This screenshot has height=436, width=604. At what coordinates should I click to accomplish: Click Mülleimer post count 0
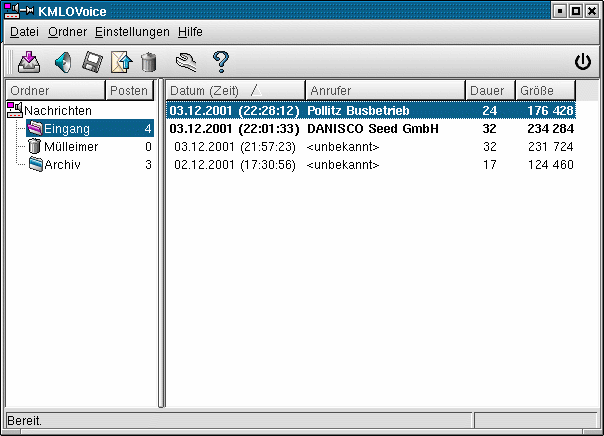(x=148, y=147)
